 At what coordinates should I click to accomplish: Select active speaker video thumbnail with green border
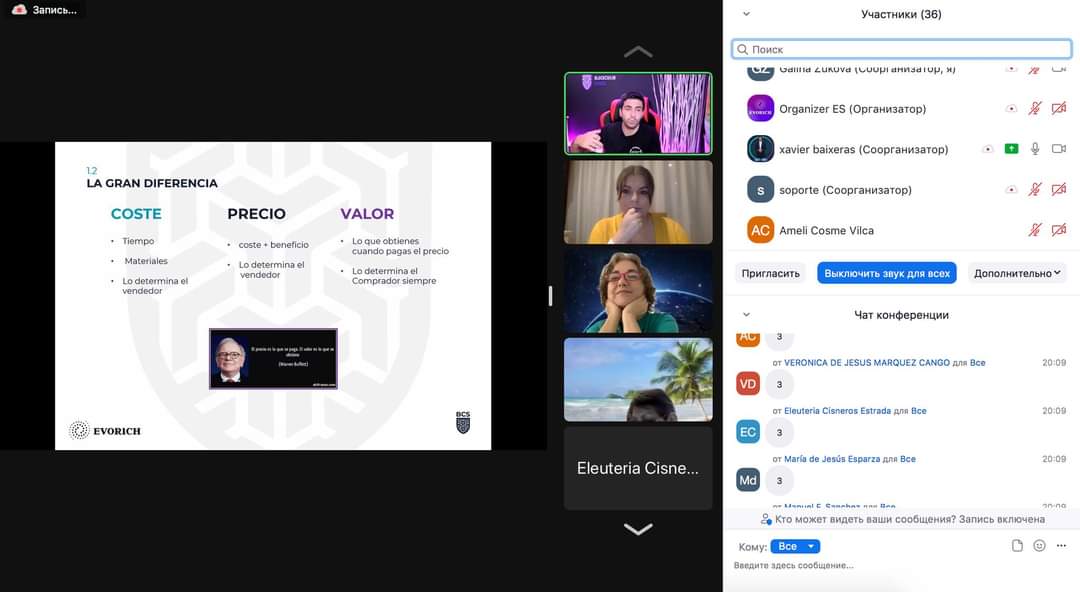tap(638, 114)
